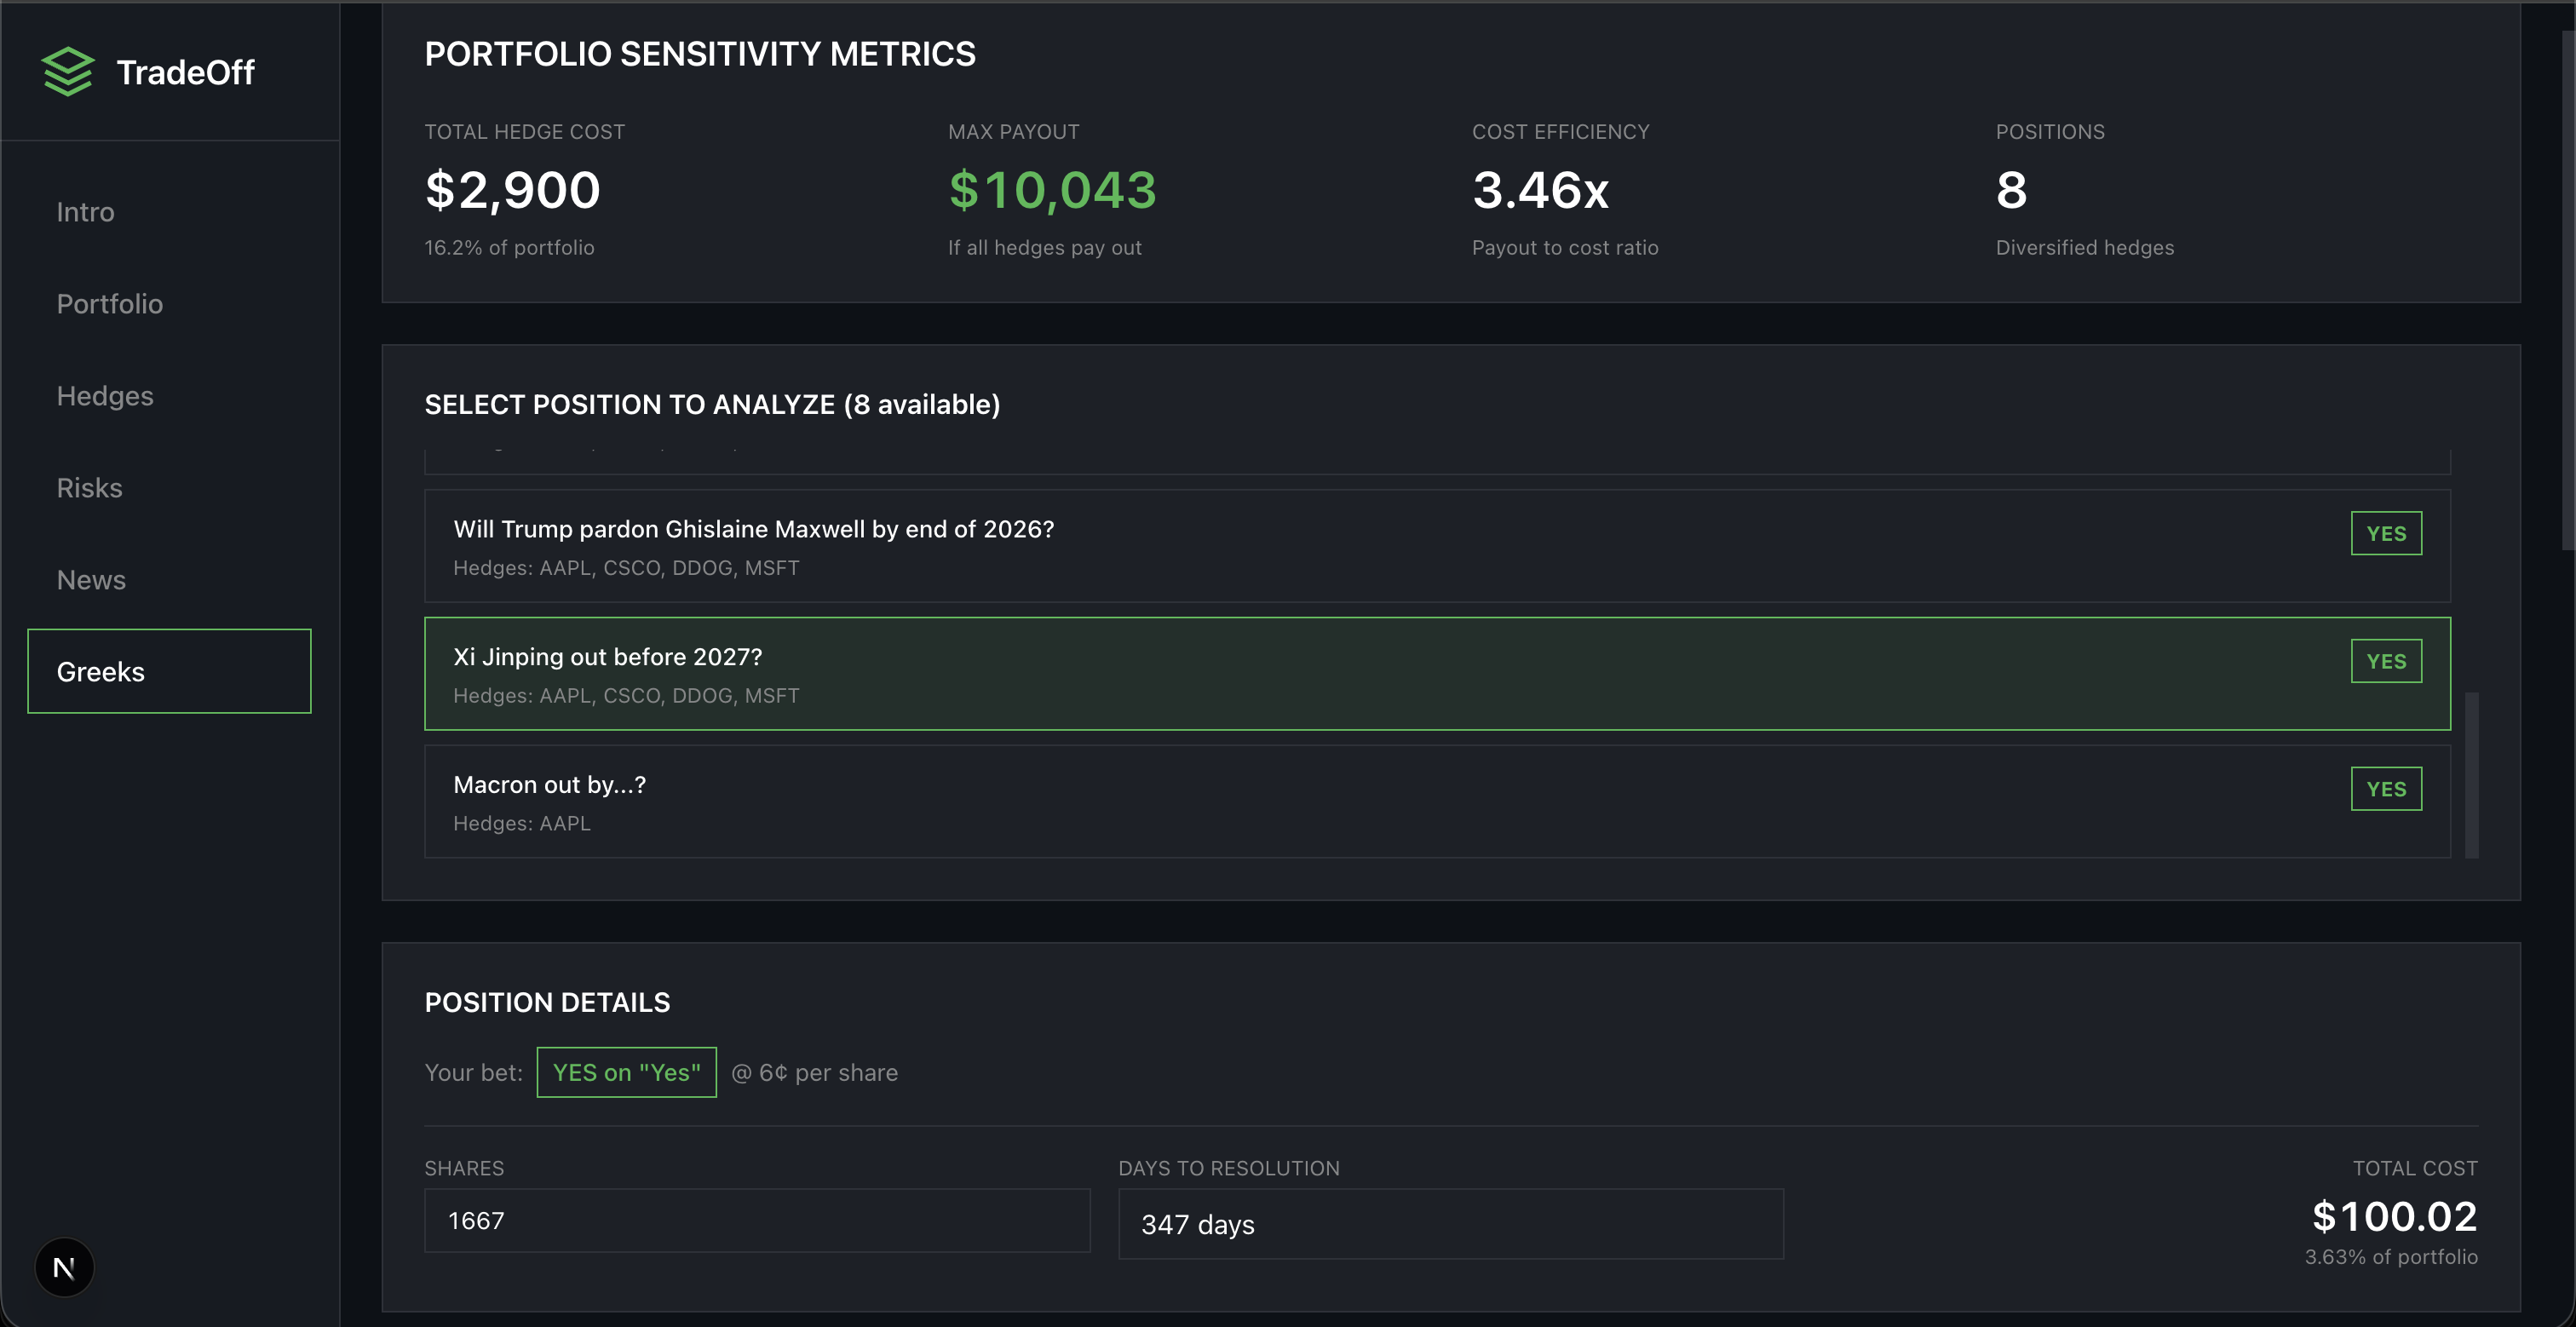Viewport: 2576px width, 1327px height.
Task: Click the Days to Resolution field
Action: [1449, 1224]
